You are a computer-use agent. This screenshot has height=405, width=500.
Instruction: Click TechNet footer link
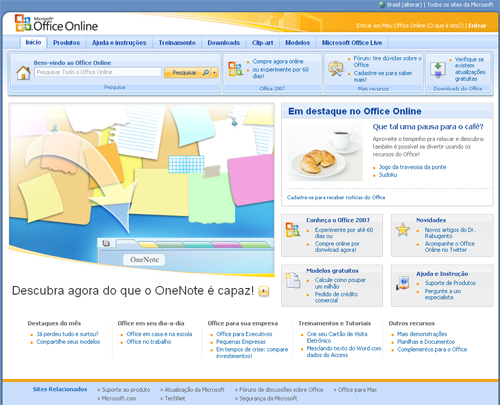pos(175,398)
